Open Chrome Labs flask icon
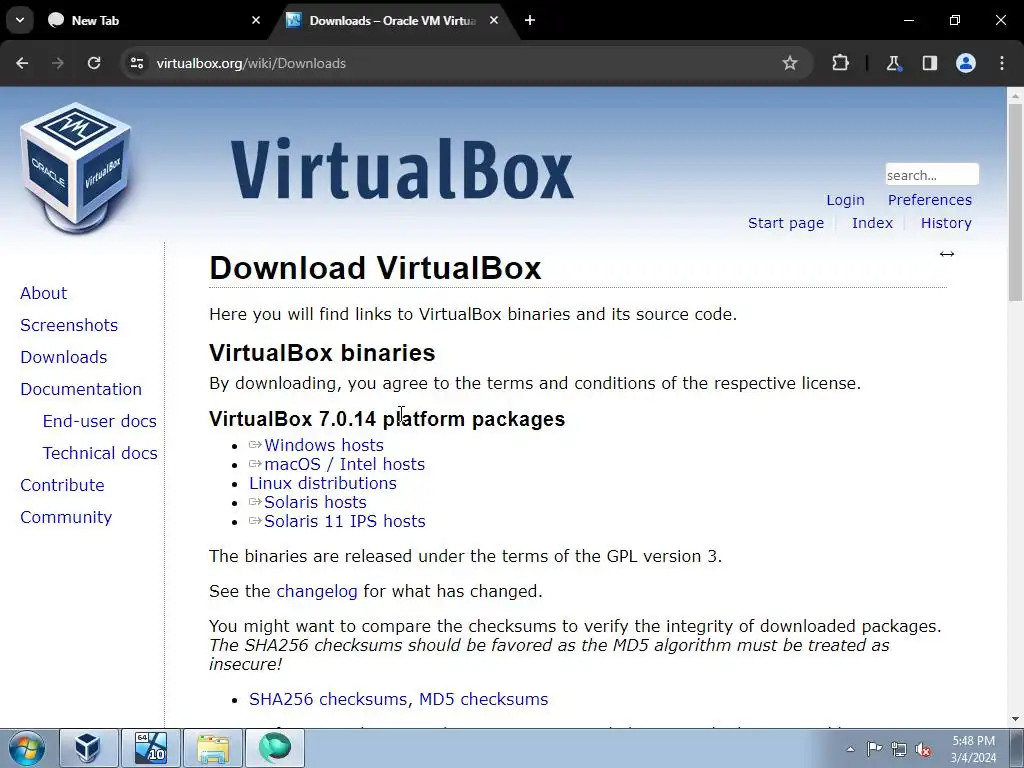This screenshot has width=1024, height=768. pos(893,63)
